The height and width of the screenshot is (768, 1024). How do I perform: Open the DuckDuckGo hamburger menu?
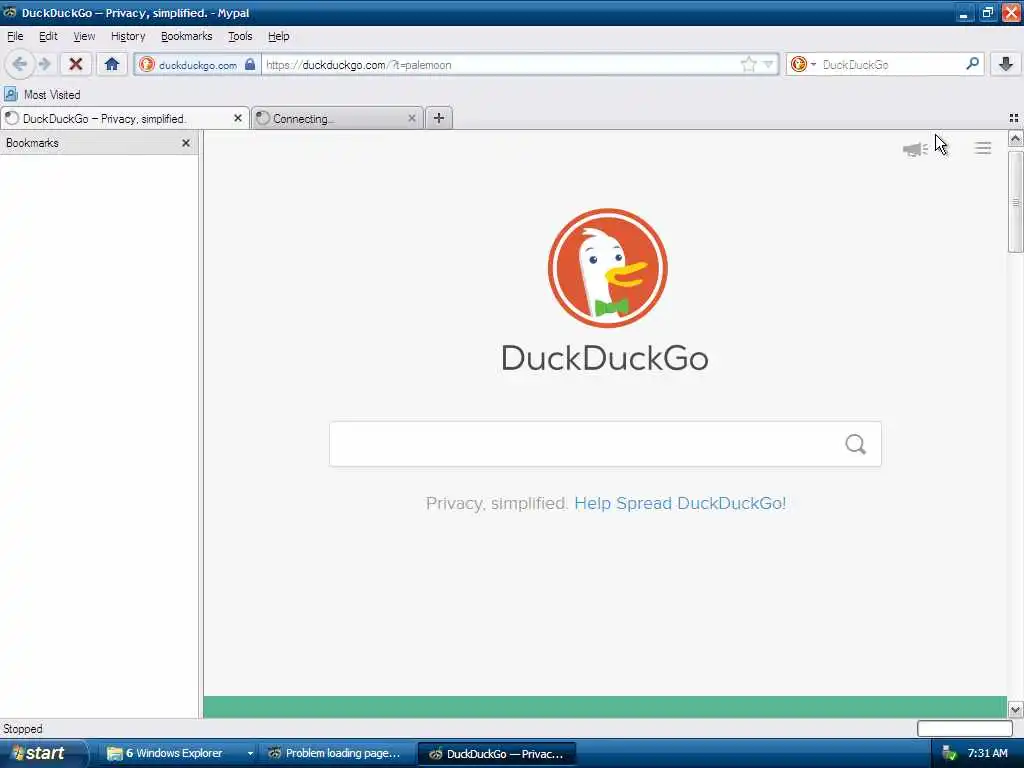coord(983,148)
